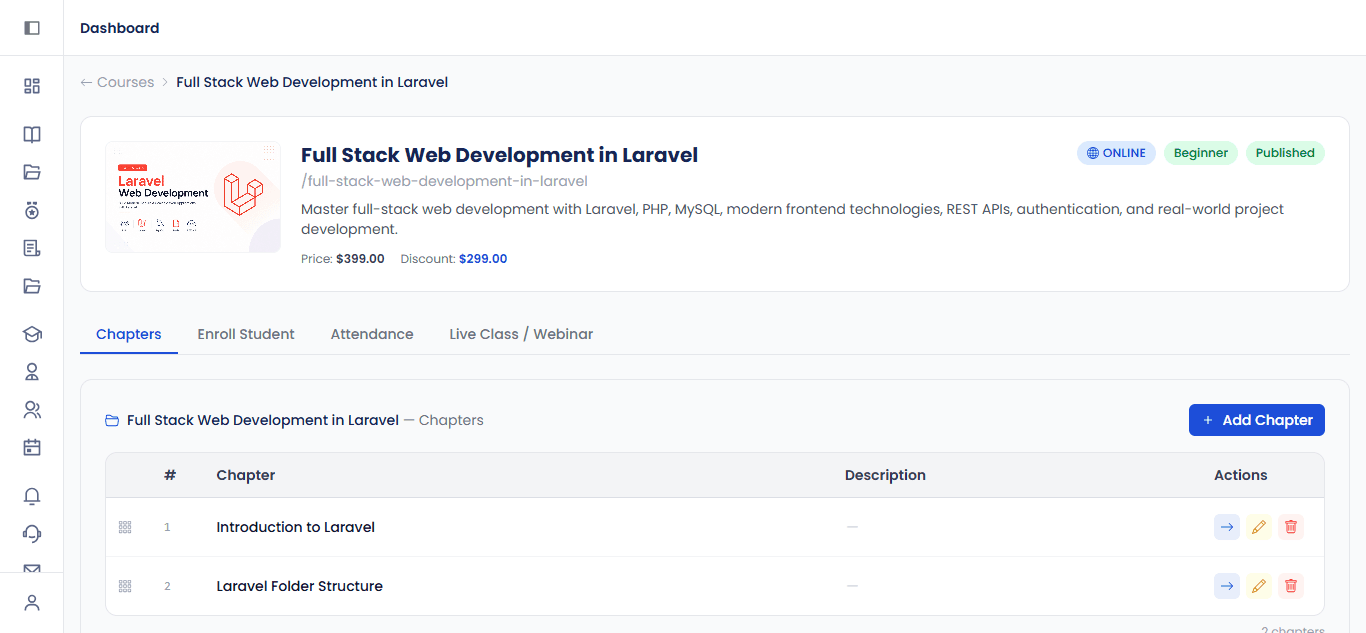Open the dashboard grid icon in sidebar
1366x633 pixels.
(x=32, y=86)
